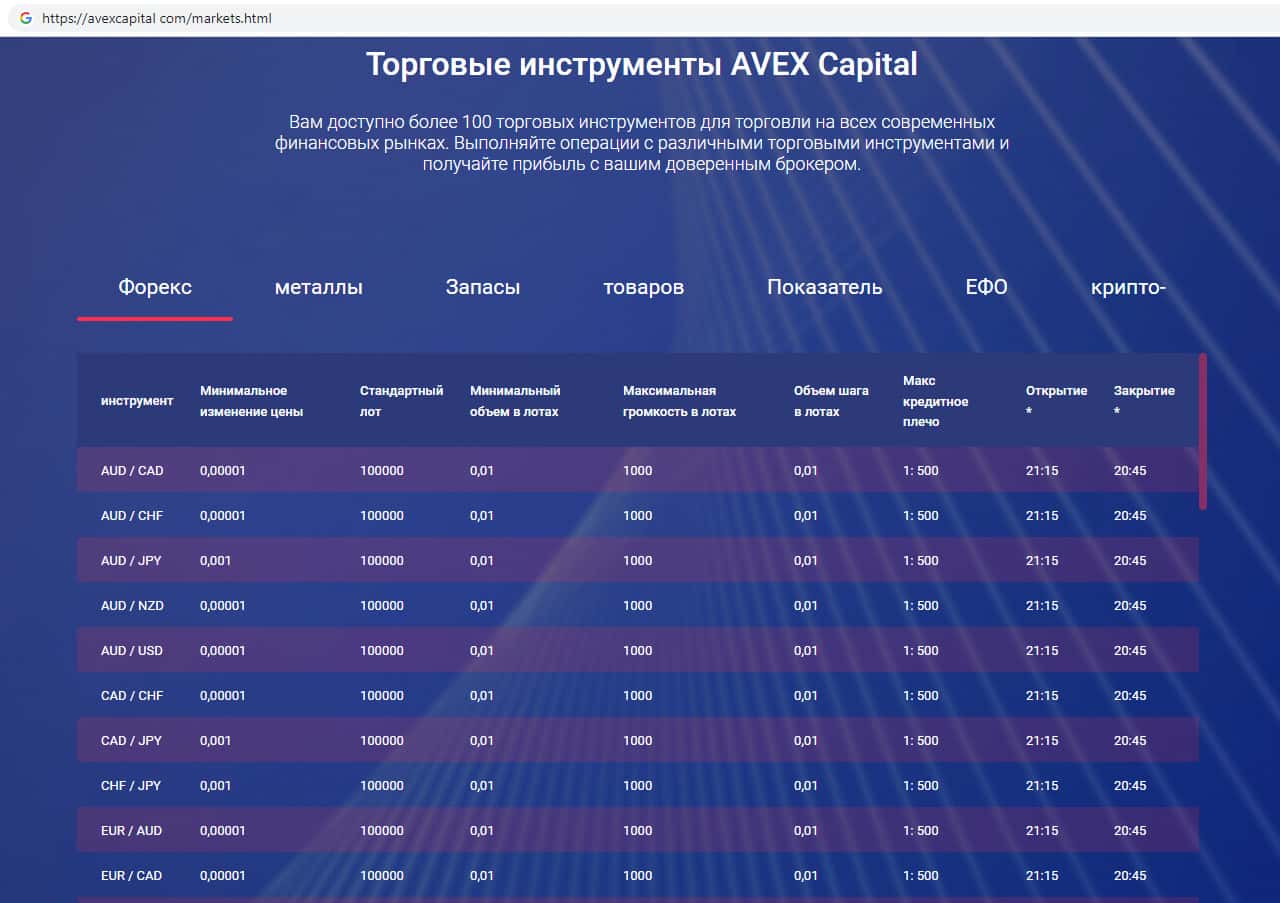Switch to the крипто- tab
1280x903 pixels.
coord(1129,287)
